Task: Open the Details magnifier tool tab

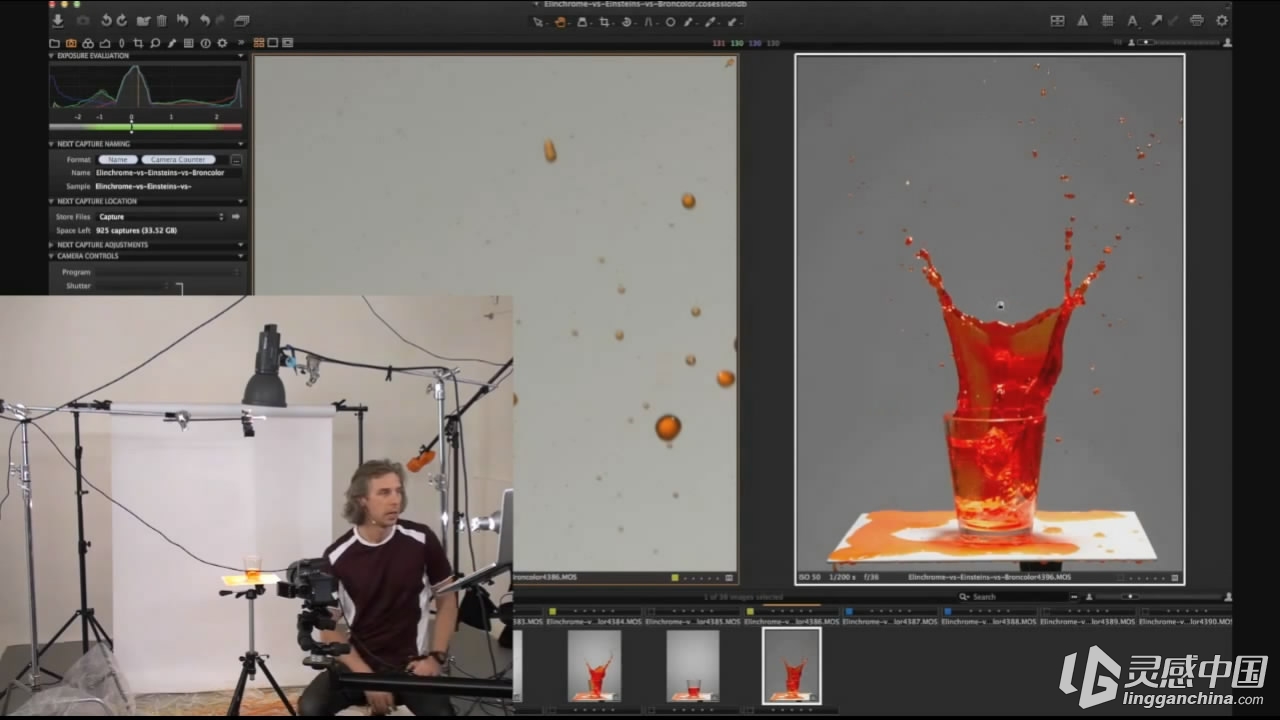Action: pos(155,43)
